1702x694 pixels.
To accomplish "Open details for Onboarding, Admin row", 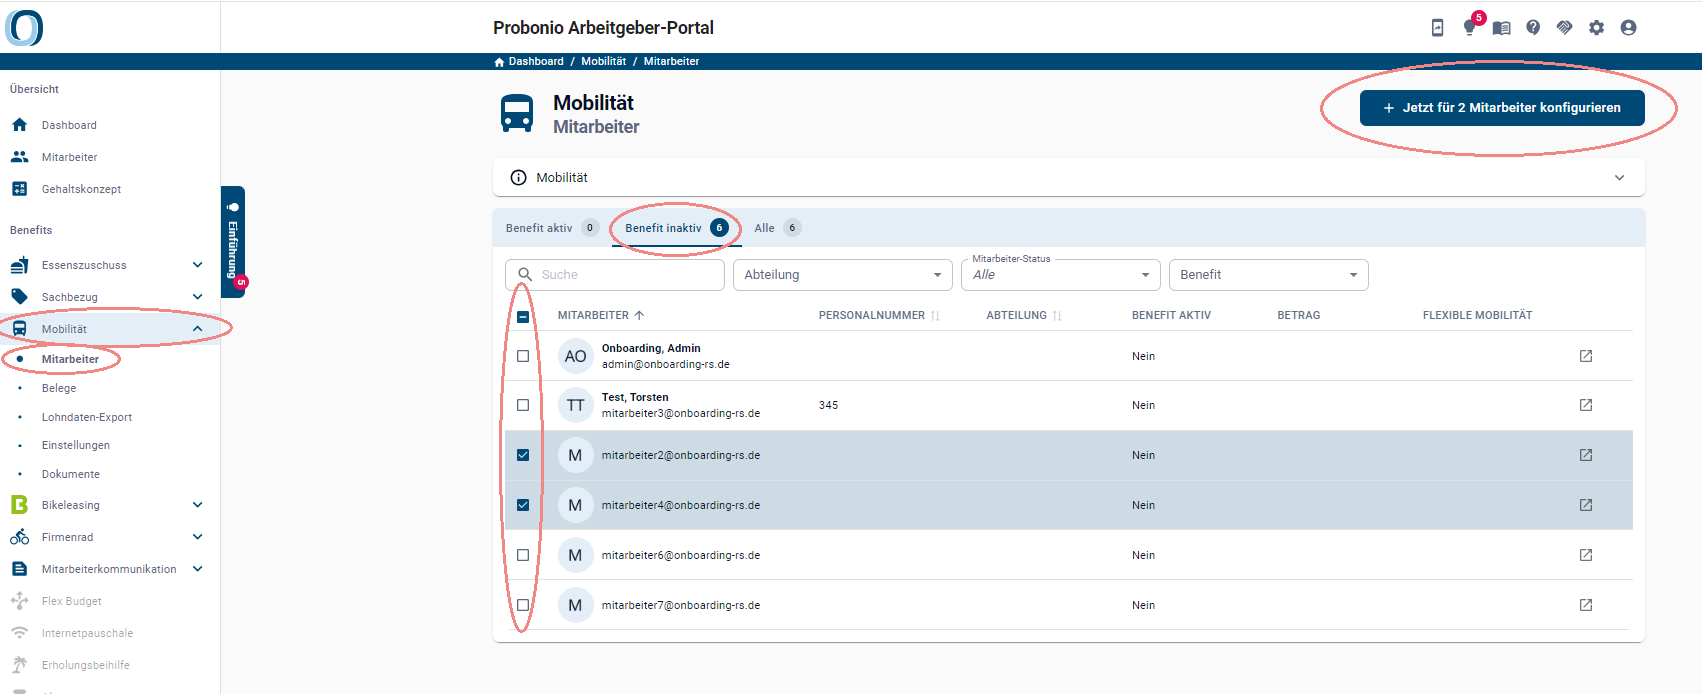I will [x=1586, y=356].
